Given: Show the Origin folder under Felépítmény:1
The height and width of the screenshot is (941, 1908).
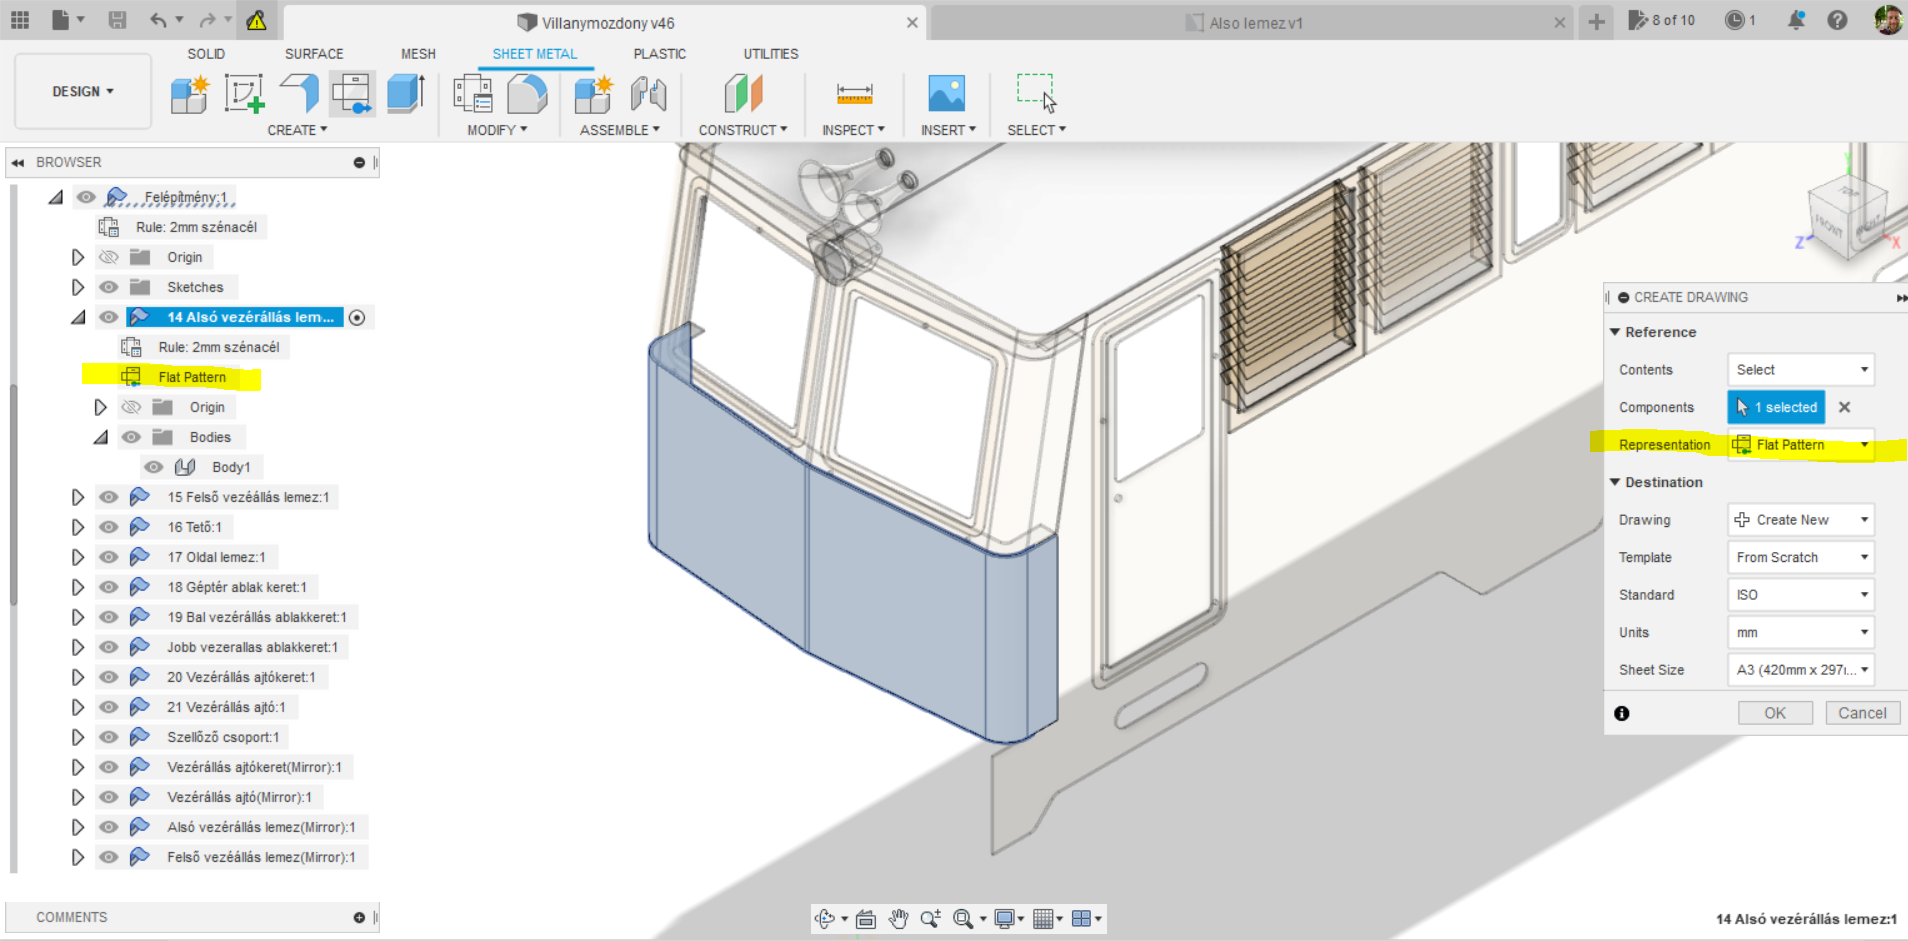Looking at the screenshot, I should pos(108,257).
